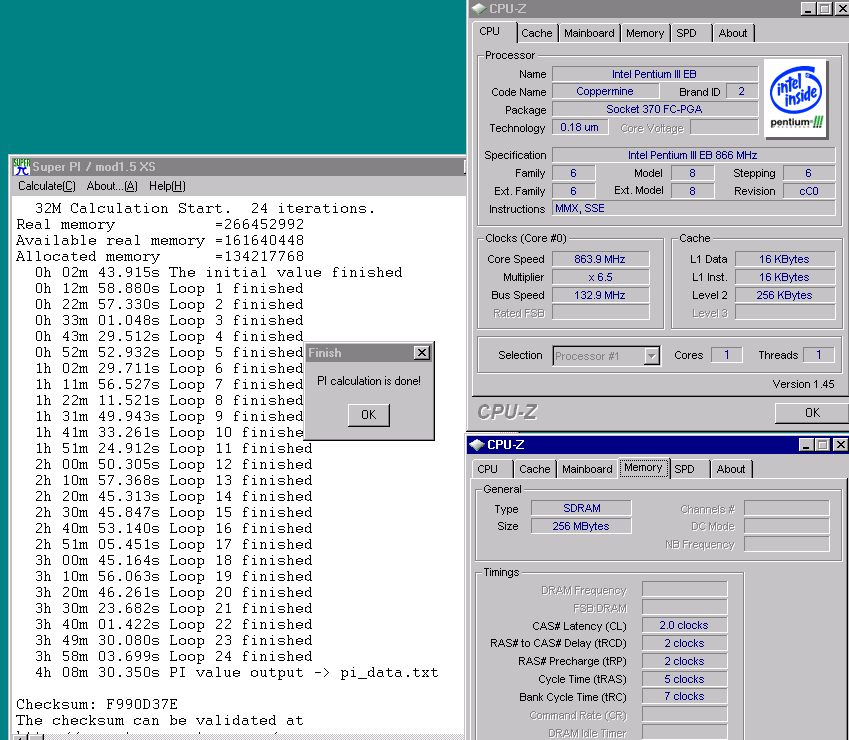
Task: Open the Calculate(C) menu in Super PI
Action: pyautogui.click(x=47, y=186)
